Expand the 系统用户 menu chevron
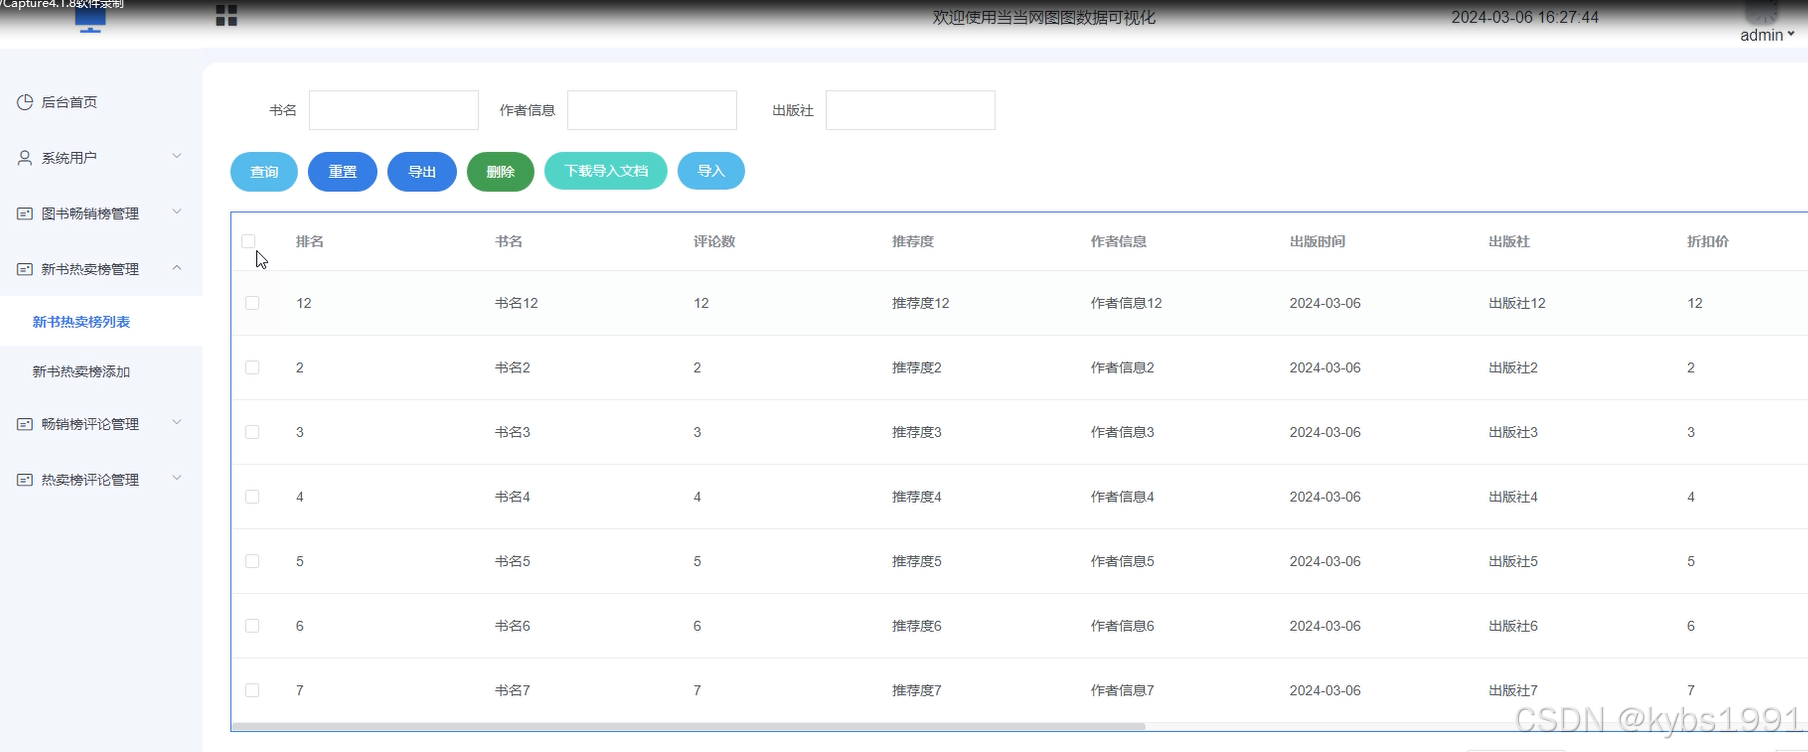The height and width of the screenshot is (752, 1808). (x=177, y=156)
